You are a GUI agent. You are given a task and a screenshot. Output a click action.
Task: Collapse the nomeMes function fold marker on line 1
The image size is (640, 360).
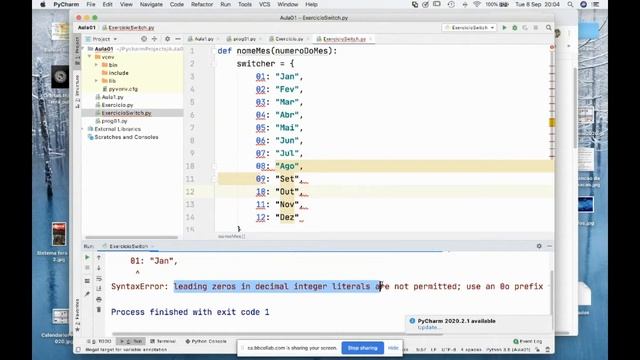213,51
